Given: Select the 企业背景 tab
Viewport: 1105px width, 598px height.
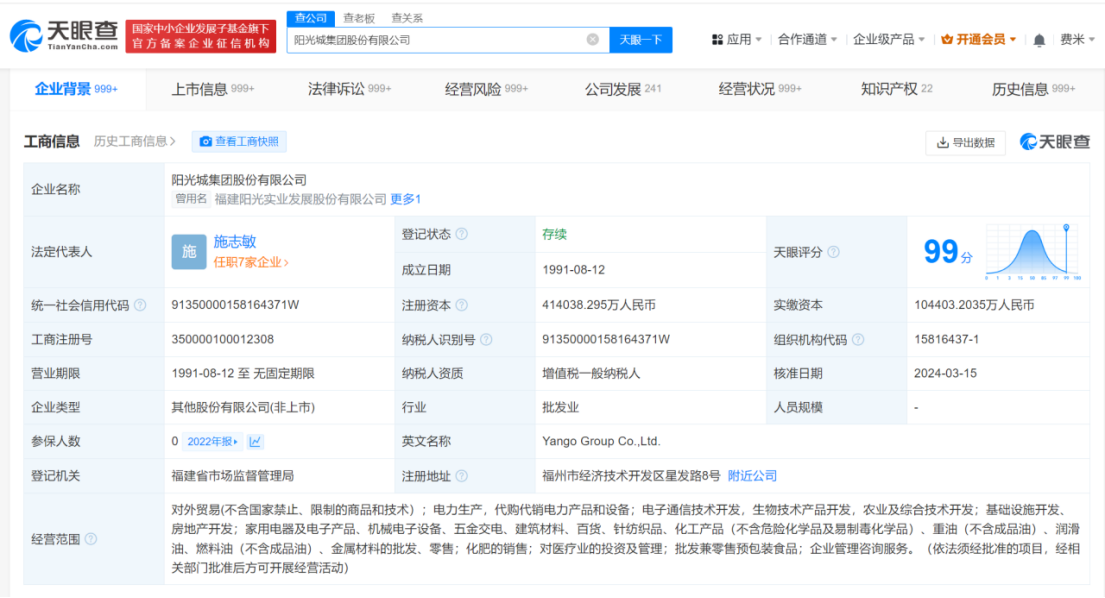Looking at the screenshot, I should 76,89.
